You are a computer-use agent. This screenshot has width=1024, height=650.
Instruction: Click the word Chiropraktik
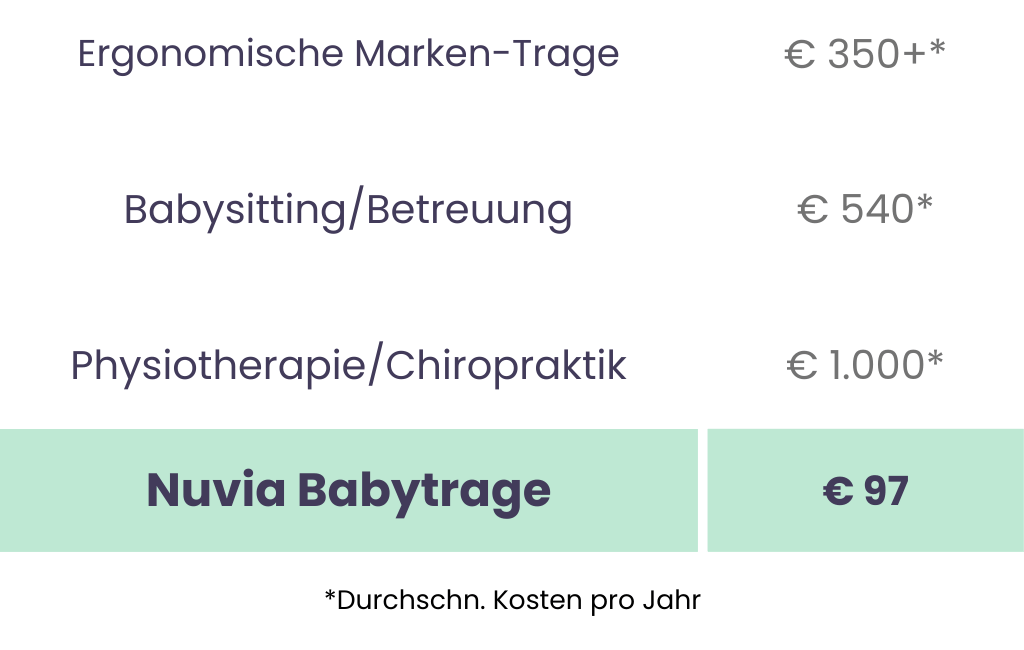point(506,366)
